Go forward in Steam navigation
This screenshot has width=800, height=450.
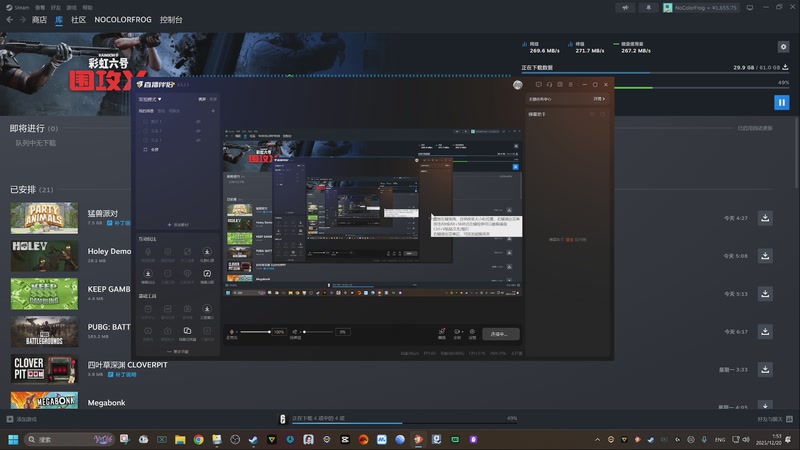[x=22, y=19]
